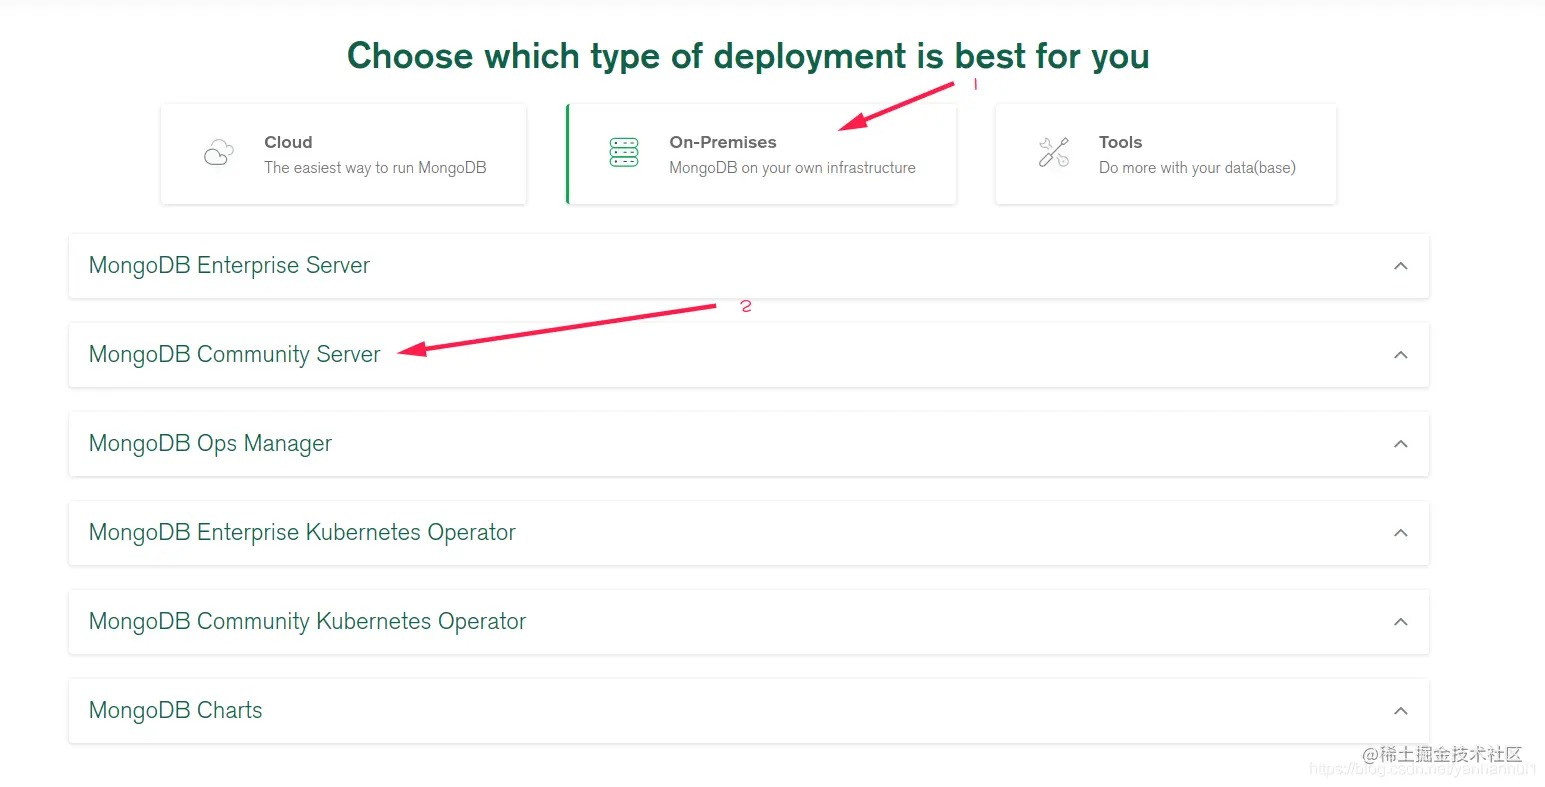This screenshot has width=1545, height=787.
Task: Expand MongoDB Community Kubernetes Operator chevron
Action: tap(1401, 622)
